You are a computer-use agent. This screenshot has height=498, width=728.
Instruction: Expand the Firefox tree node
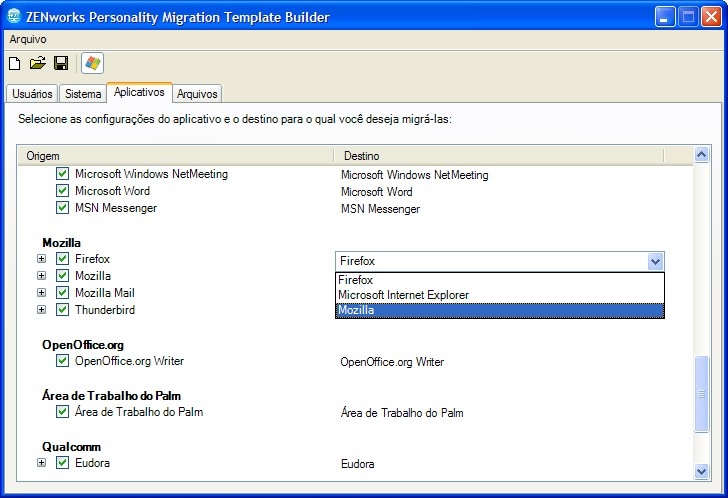click(x=42, y=259)
